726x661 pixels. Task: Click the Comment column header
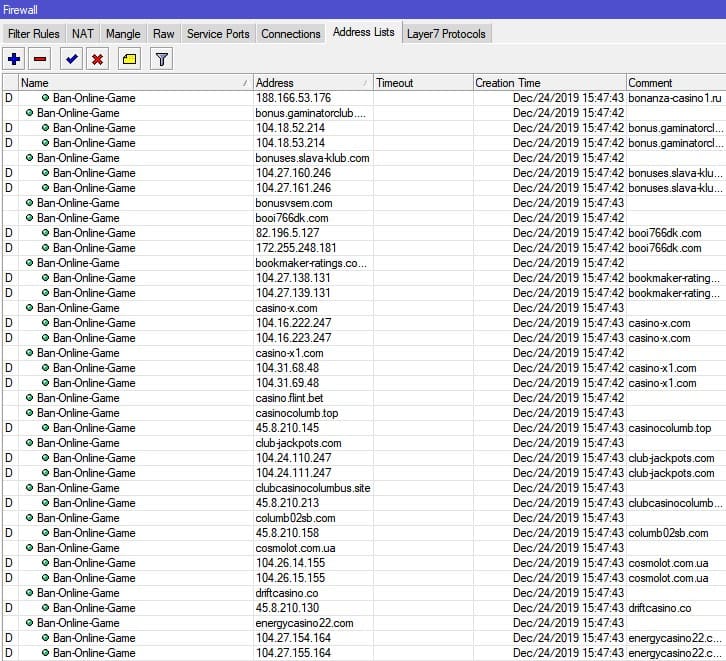[676, 83]
